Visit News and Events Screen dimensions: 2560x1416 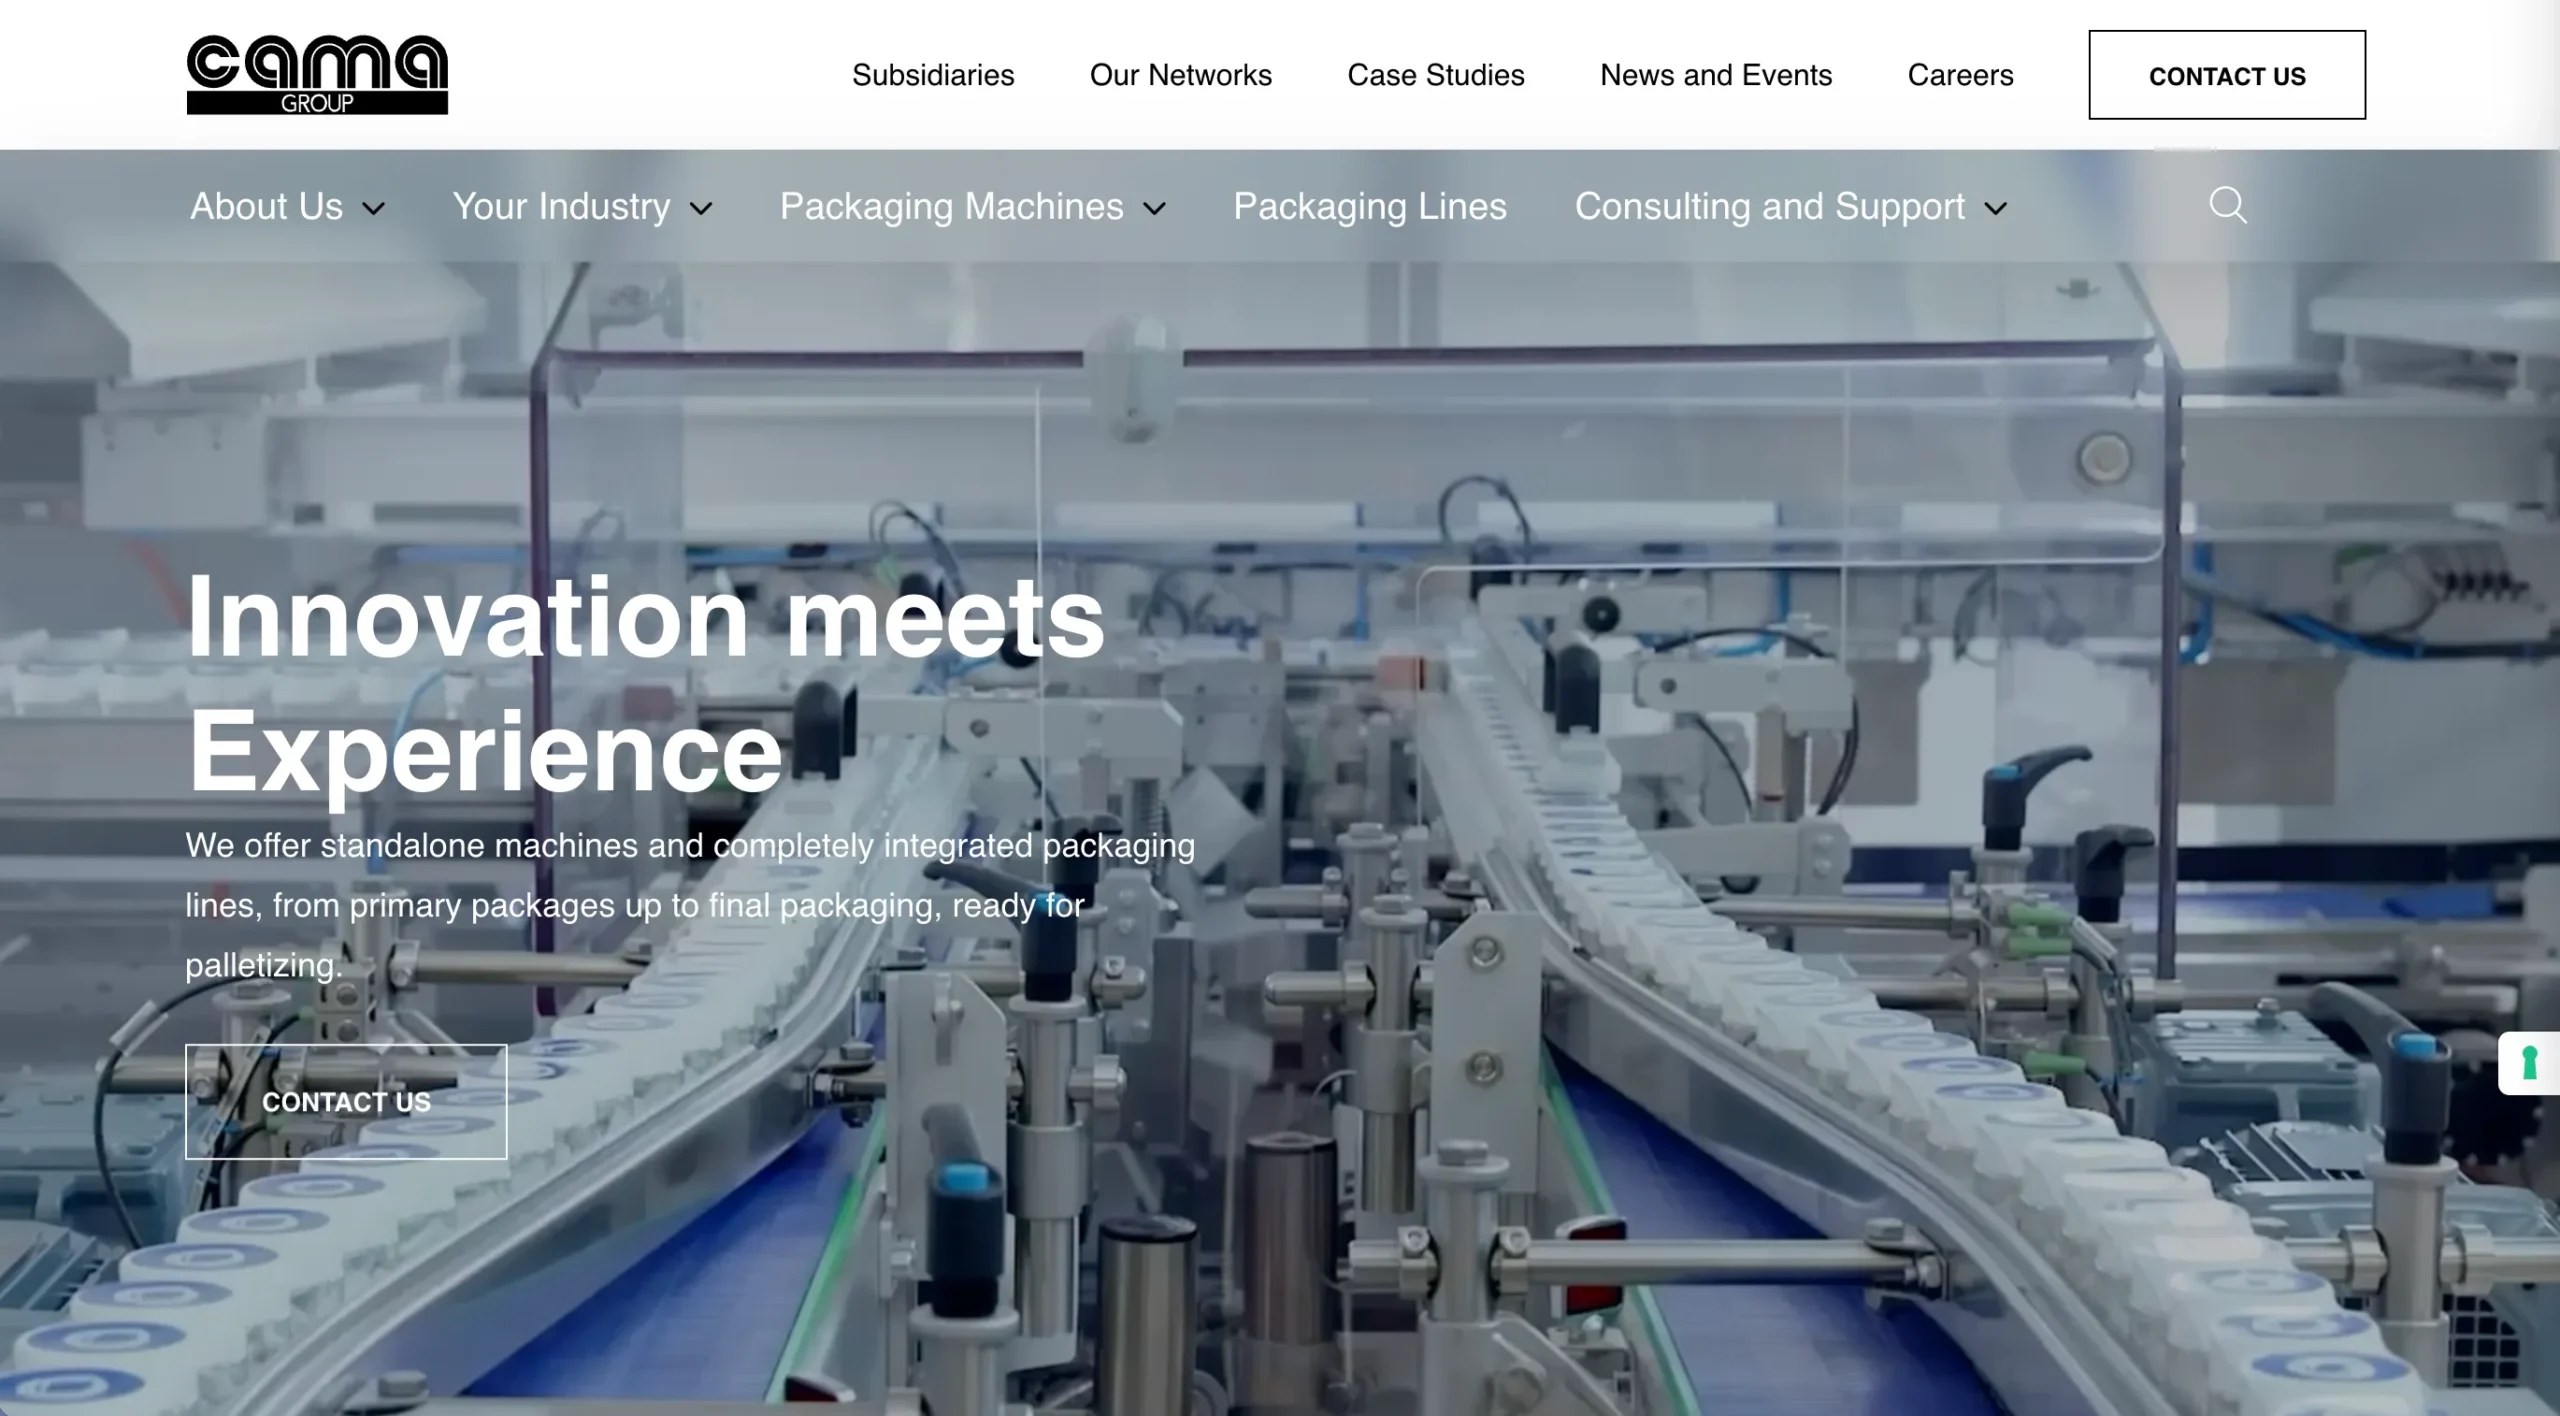[1716, 75]
